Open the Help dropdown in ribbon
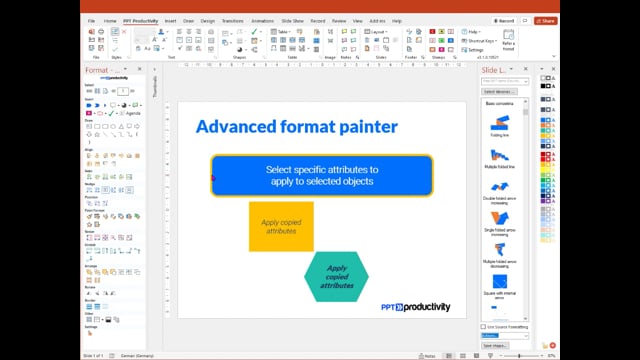The width and height of the screenshot is (640, 360). (471, 31)
